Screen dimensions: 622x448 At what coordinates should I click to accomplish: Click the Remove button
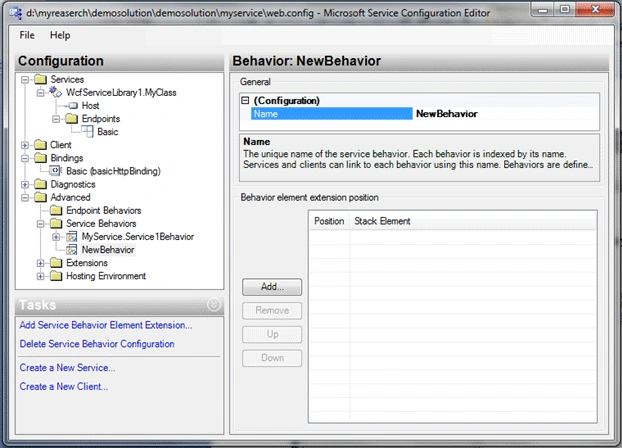pyautogui.click(x=272, y=311)
